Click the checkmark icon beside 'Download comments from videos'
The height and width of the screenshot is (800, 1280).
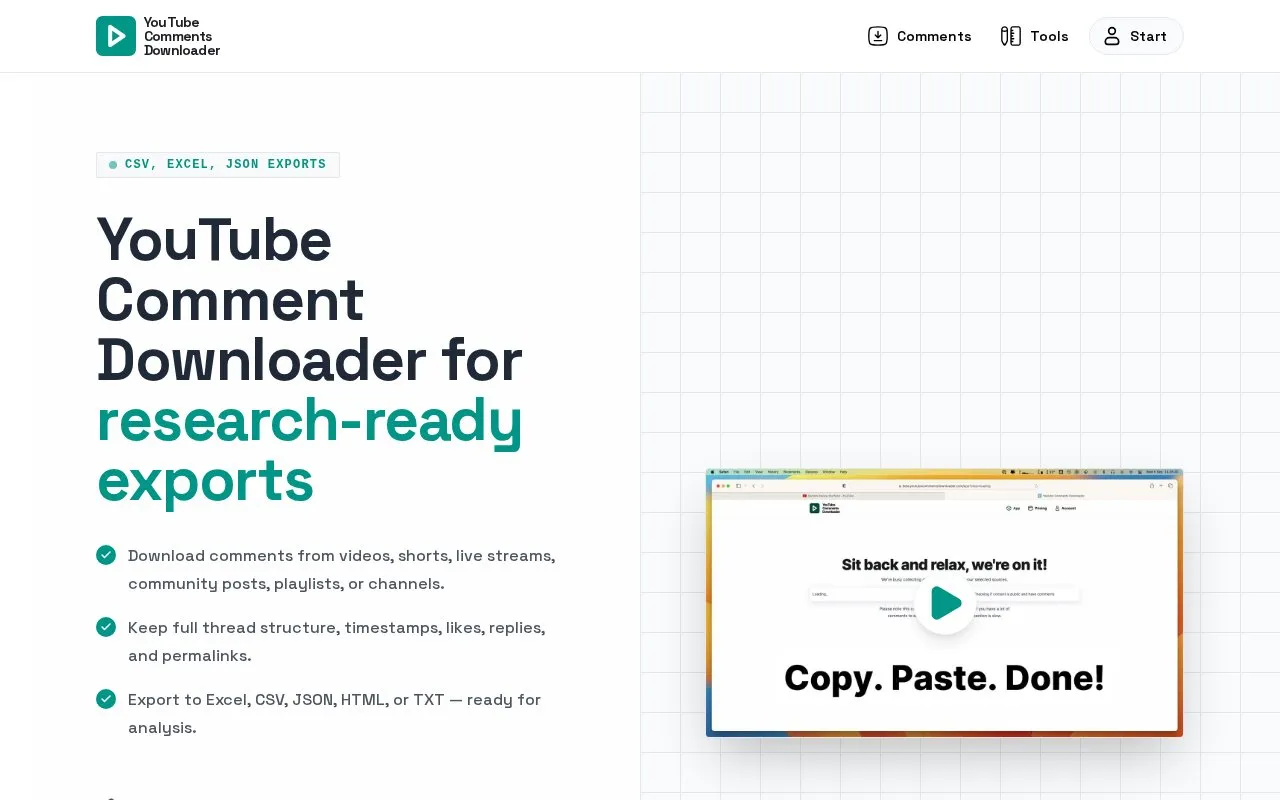[106, 555]
